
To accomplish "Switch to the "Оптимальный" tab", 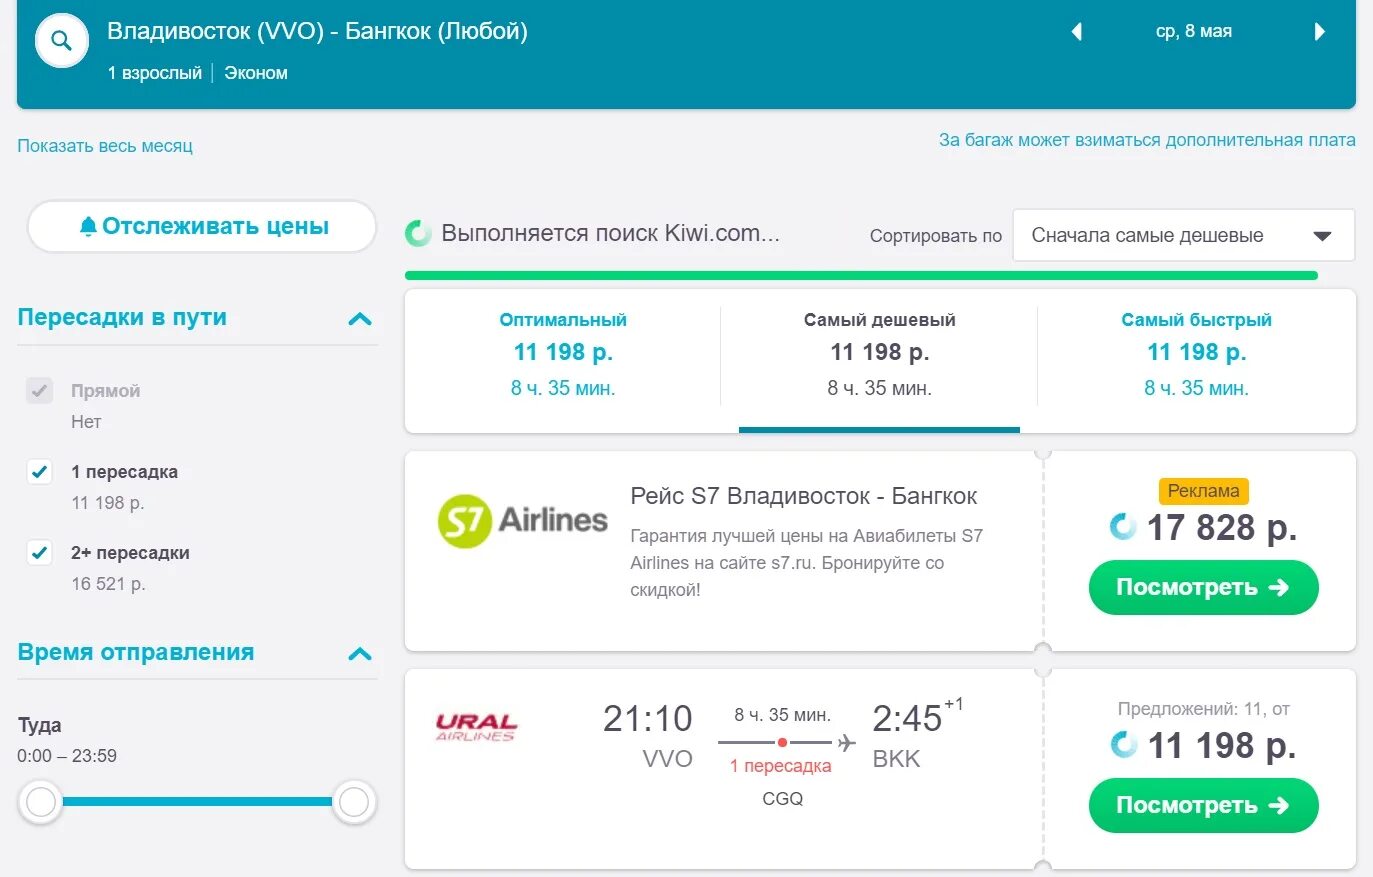I will click(x=563, y=353).
